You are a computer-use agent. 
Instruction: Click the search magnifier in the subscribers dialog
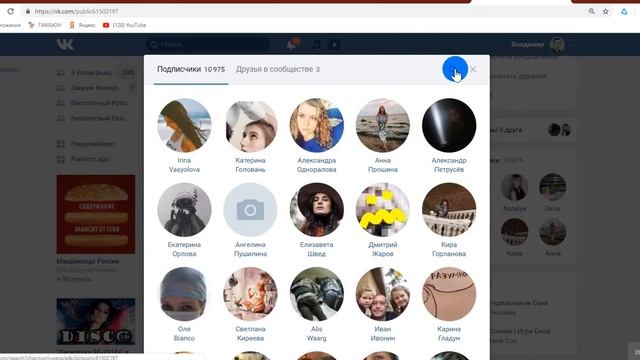(455, 69)
